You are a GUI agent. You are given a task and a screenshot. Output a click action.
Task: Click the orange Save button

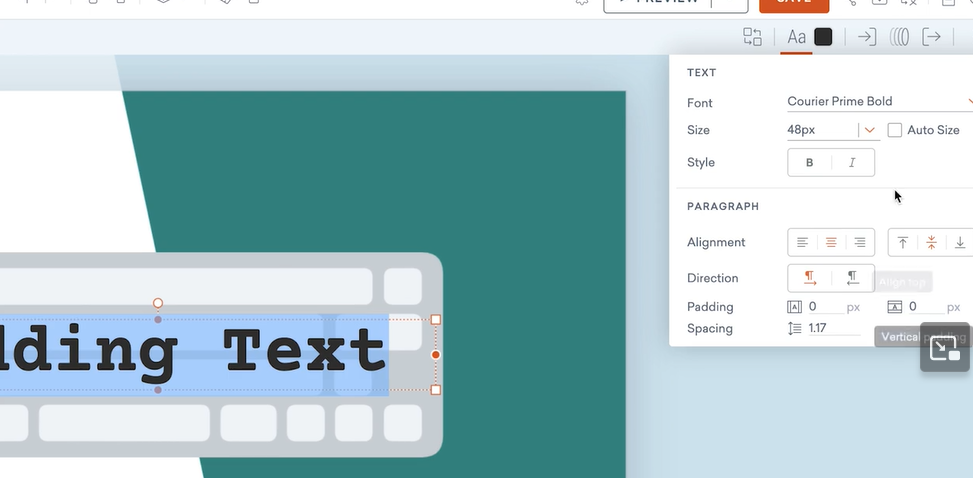(x=793, y=2)
